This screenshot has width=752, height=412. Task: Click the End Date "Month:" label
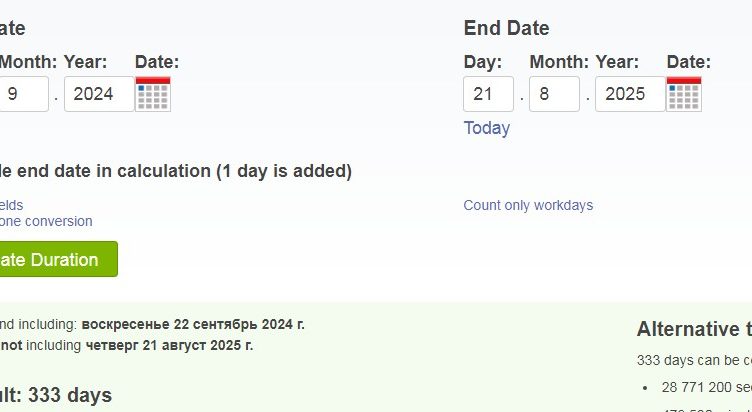point(559,62)
